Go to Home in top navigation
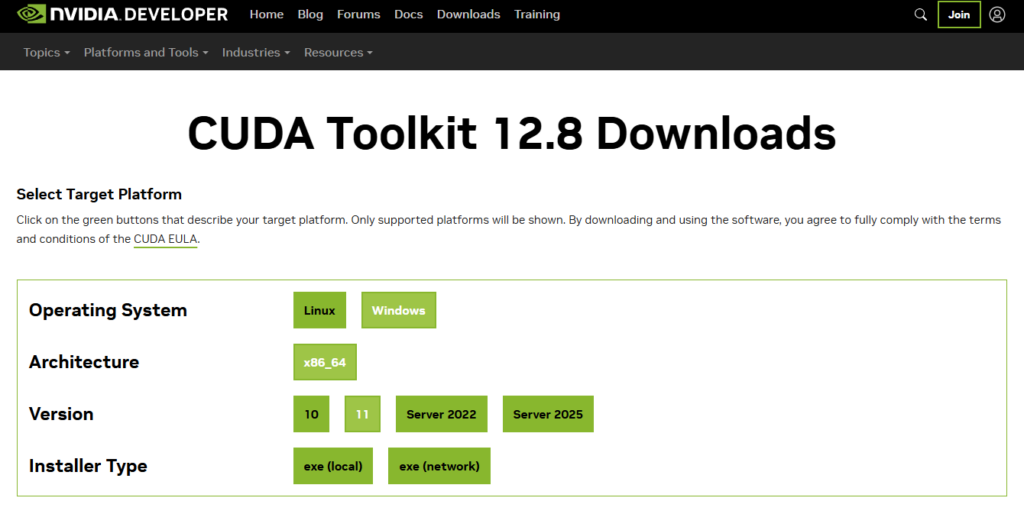Image resolution: width=1024 pixels, height=514 pixels. [x=266, y=15]
